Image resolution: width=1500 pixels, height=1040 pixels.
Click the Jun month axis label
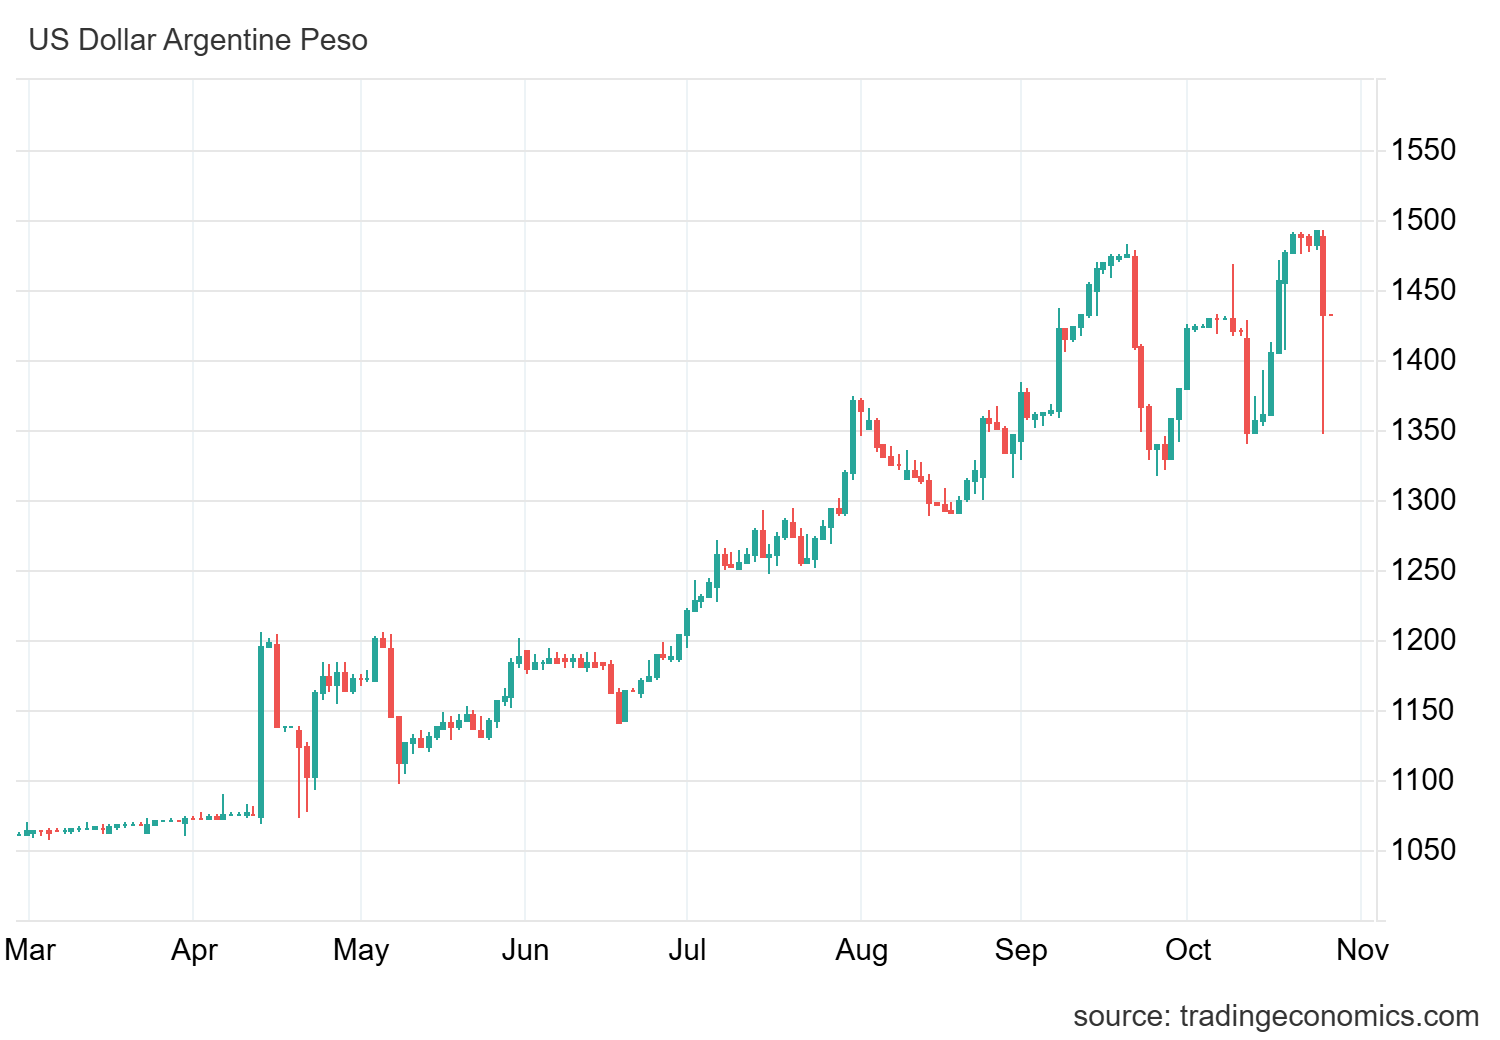pyautogui.click(x=525, y=949)
